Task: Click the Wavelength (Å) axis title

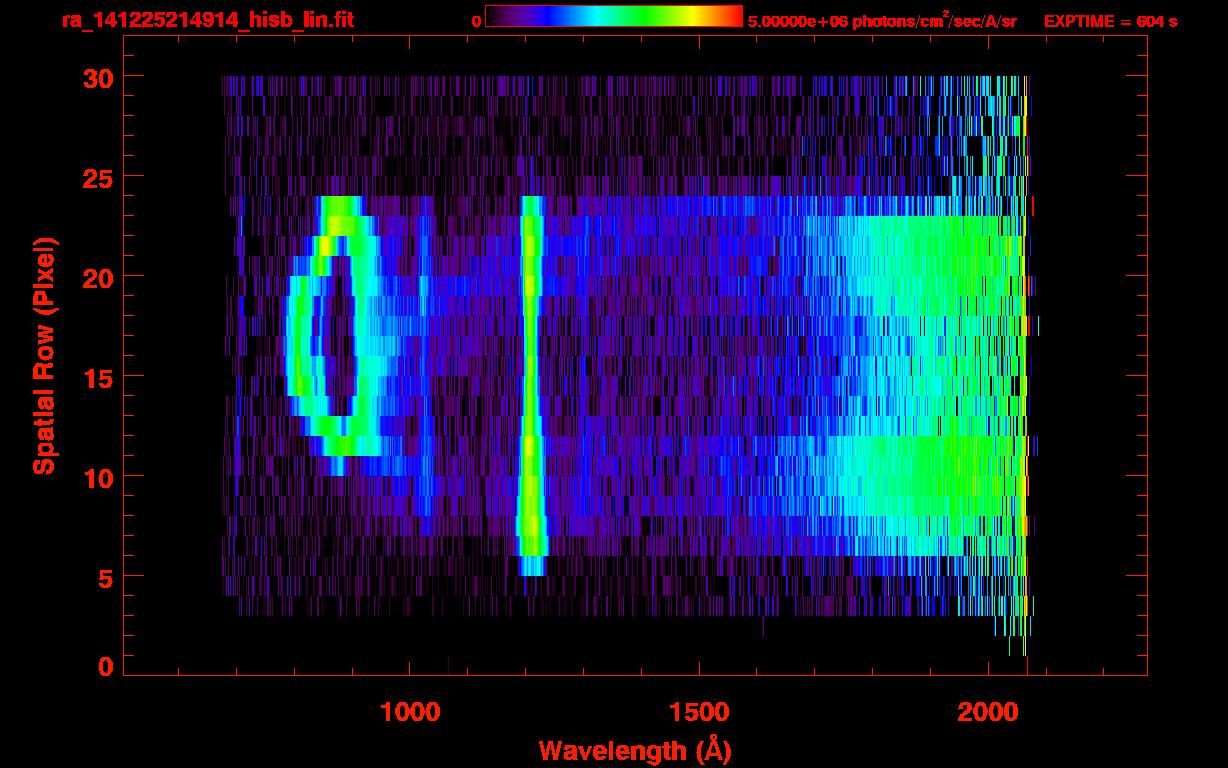Action: pyautogui.click(x=635, y=749)
